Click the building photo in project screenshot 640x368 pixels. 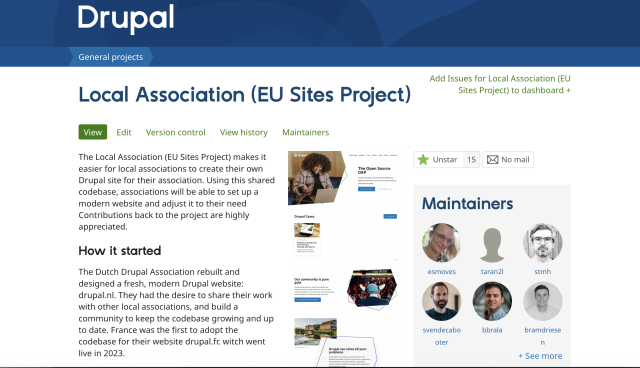coord(316,331)
